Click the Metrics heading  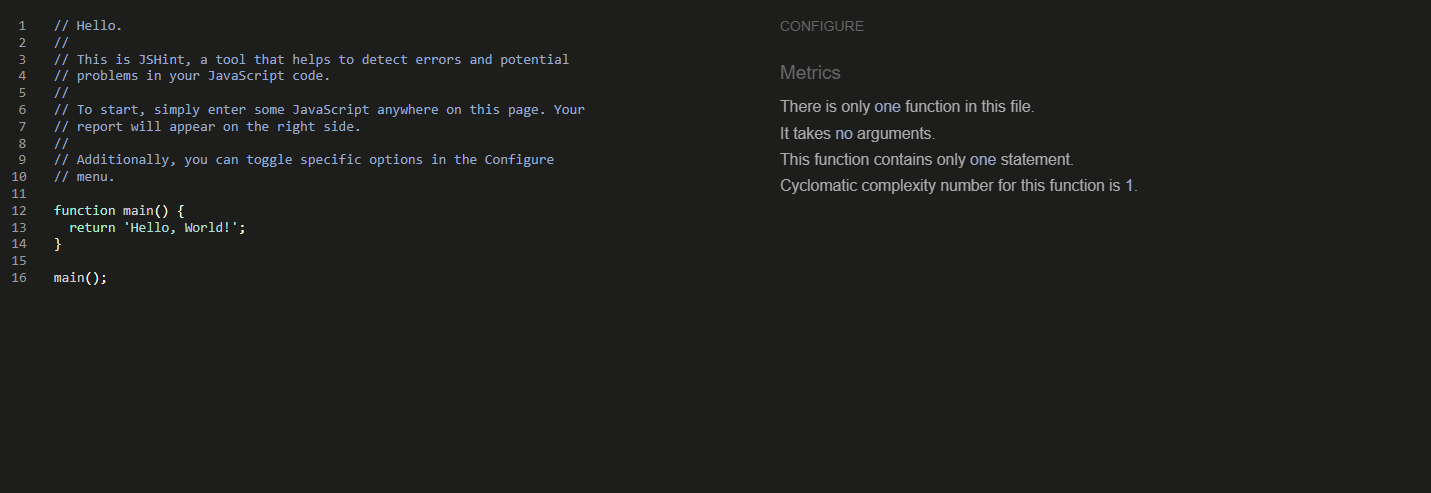[809, 73]
